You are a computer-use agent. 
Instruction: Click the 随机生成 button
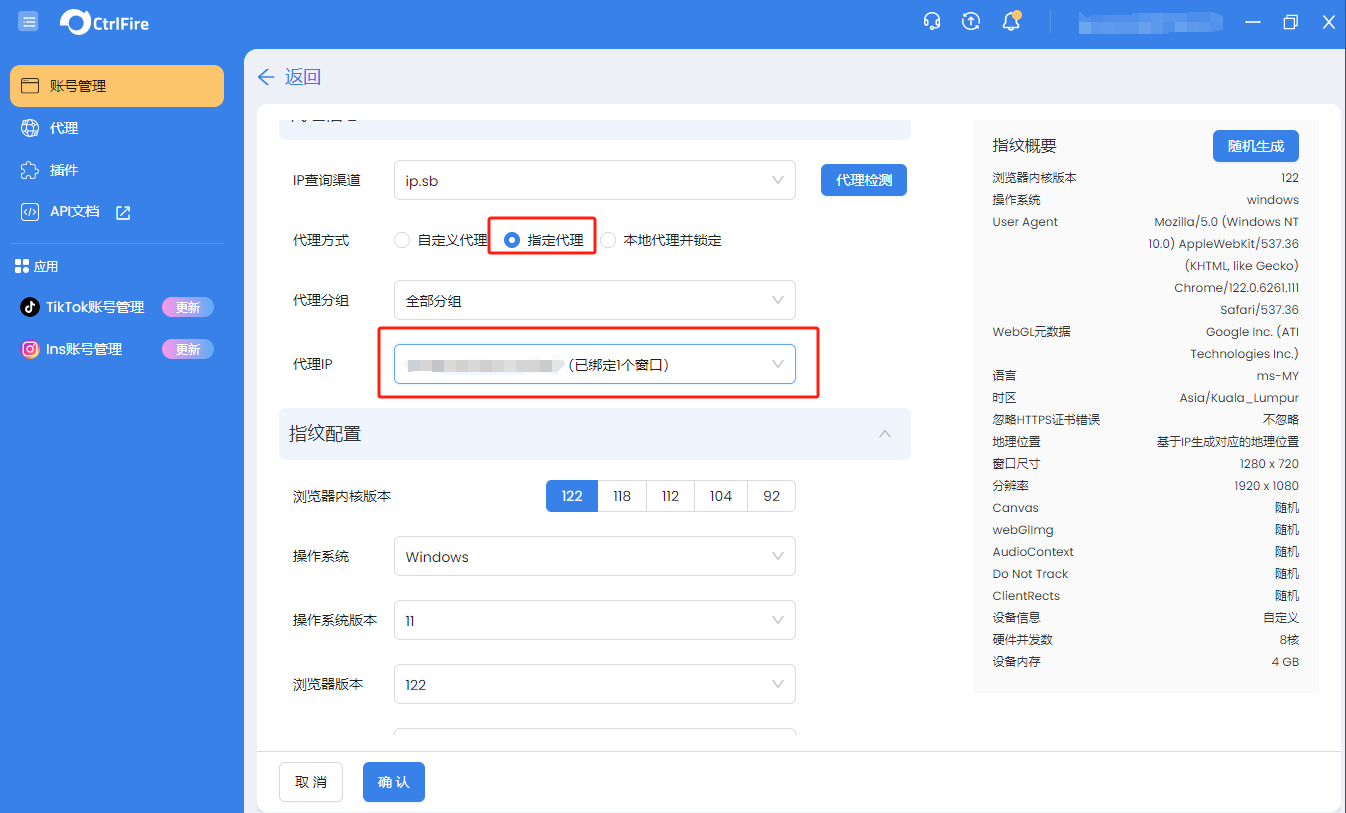pyautogui.click(x=1256, y=146)
